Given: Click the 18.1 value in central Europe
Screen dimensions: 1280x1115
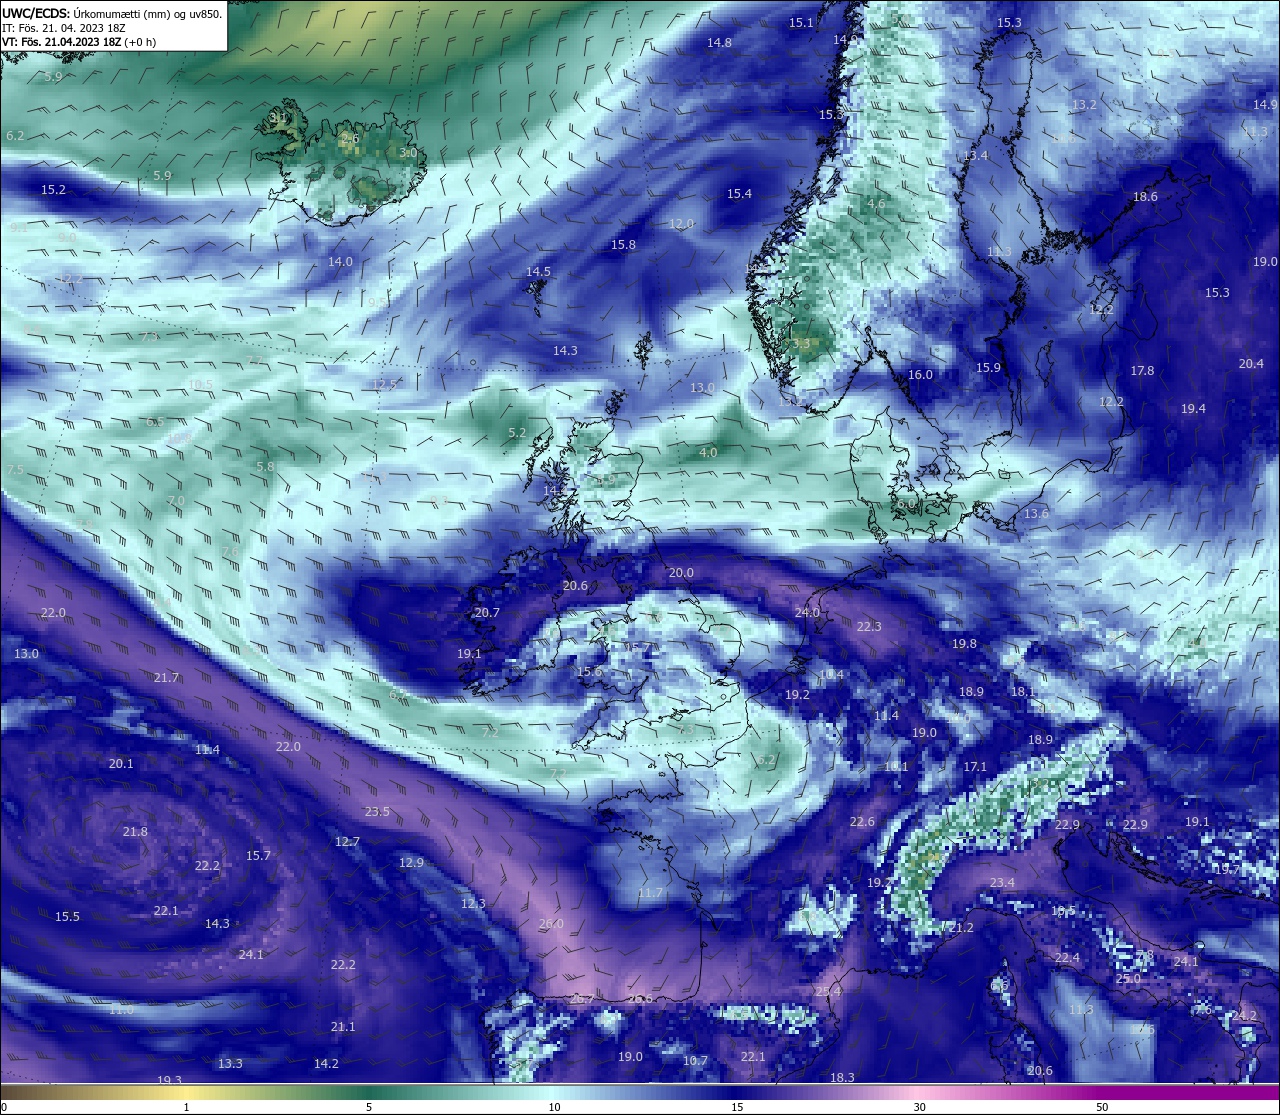Looking at the screenshot, I should pyautogui.click(x=1023, y=692).
